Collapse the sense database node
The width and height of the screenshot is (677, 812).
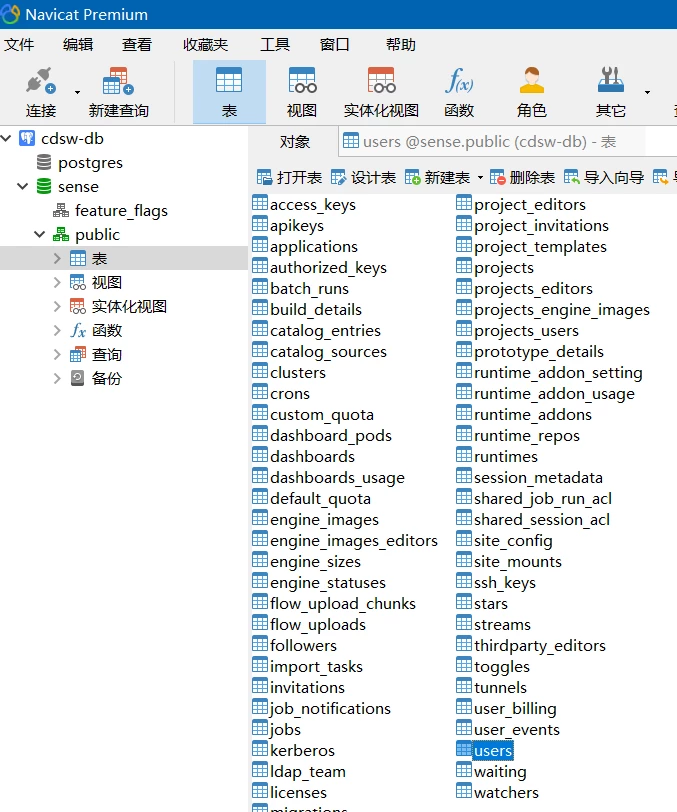click(x=22, y=186)
